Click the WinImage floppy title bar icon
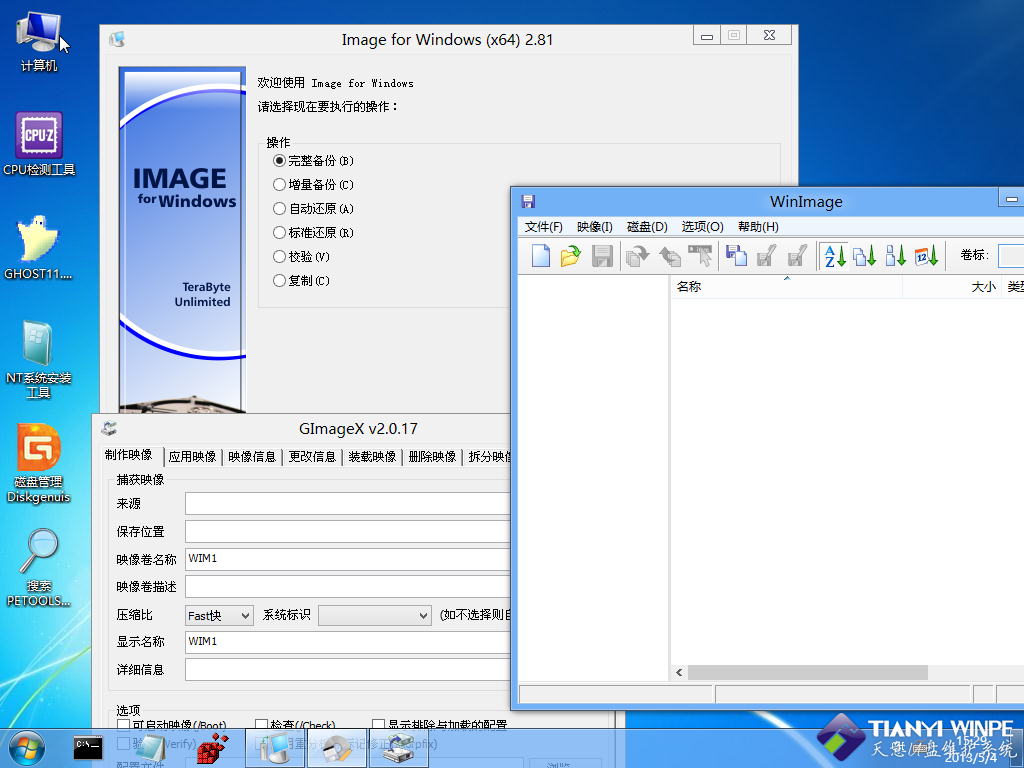This screenshot has width=1024, height=768. pos(528,201)
